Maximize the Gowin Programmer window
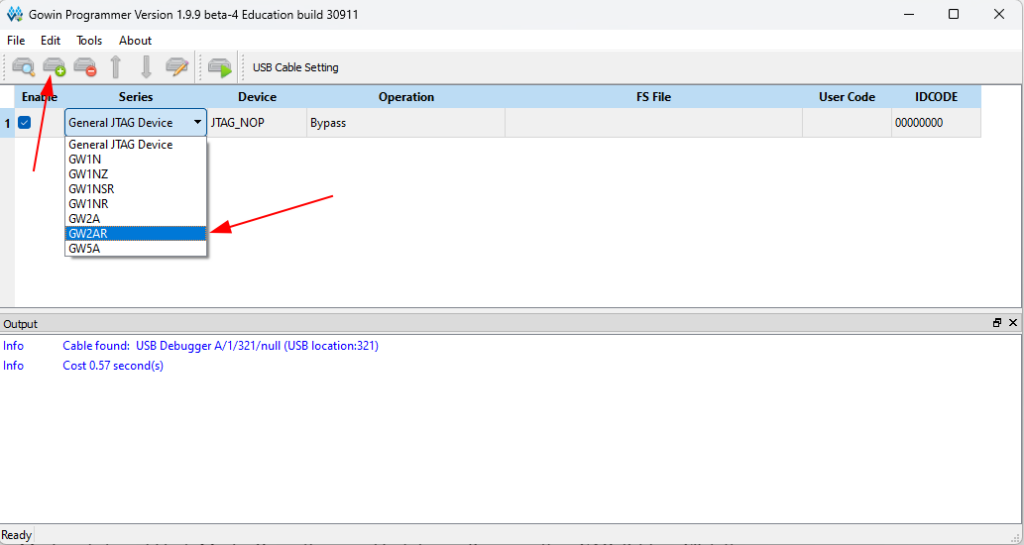 [x=953, y=14]
